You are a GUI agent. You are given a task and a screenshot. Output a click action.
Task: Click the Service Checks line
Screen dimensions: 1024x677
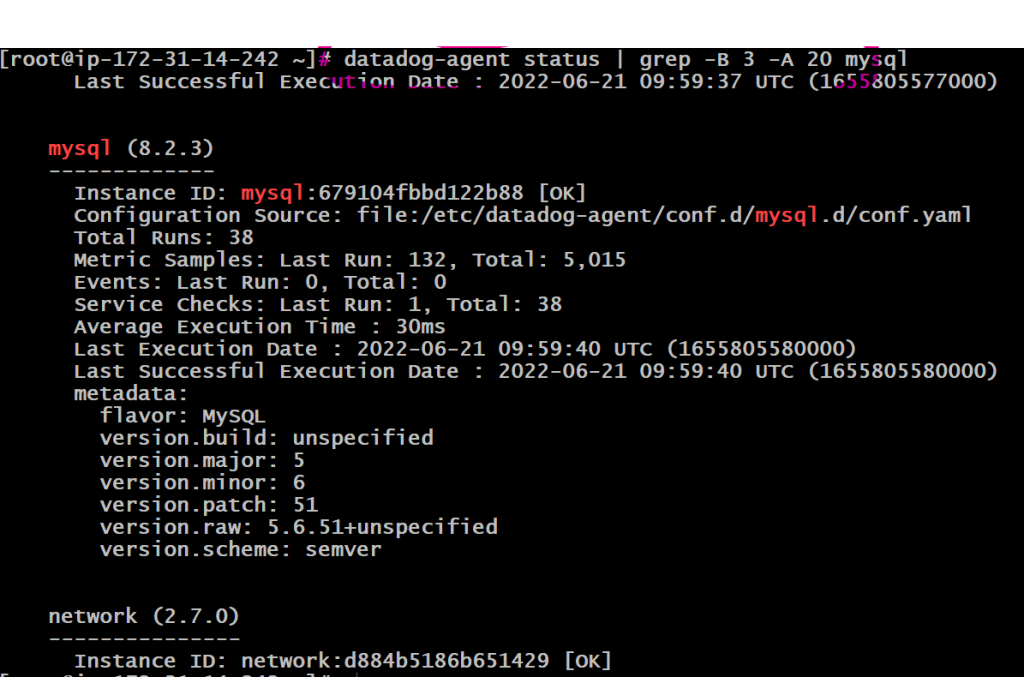click(x=317, y=304)
